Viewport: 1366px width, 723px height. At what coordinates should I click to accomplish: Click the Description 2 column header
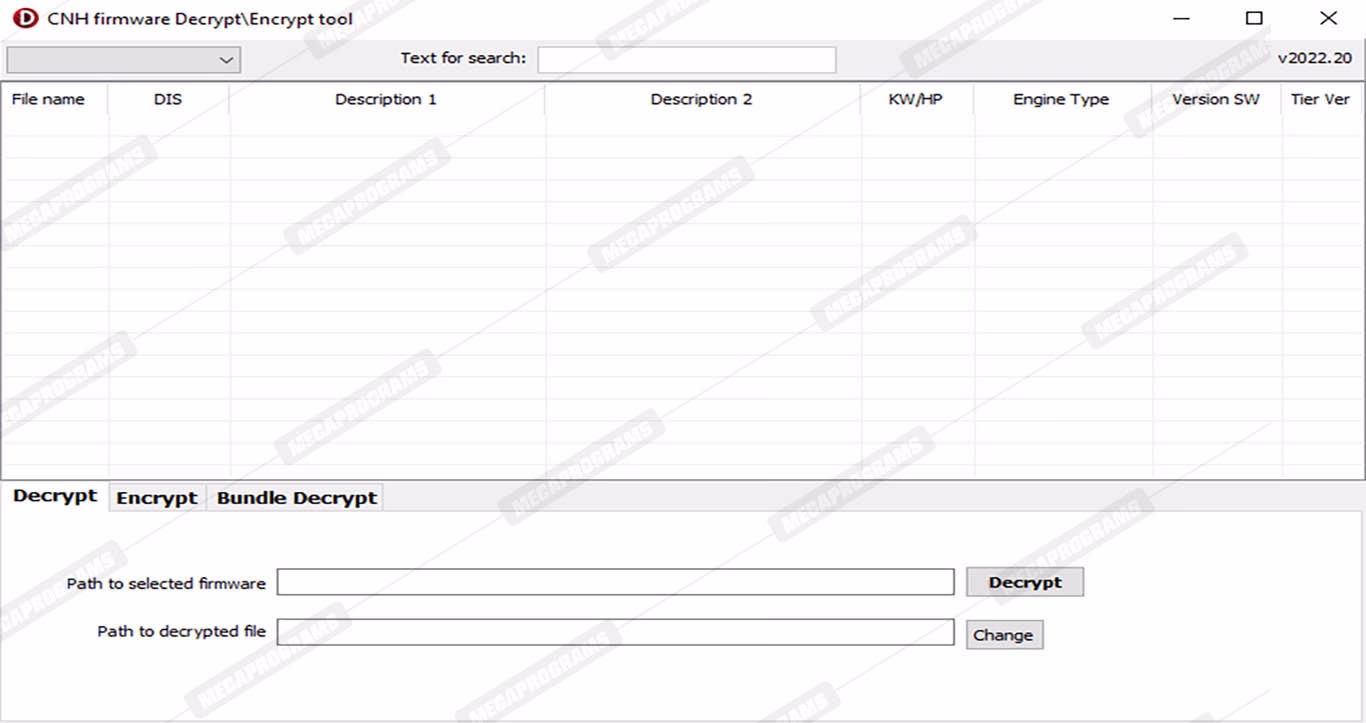(x=701, y=99)
